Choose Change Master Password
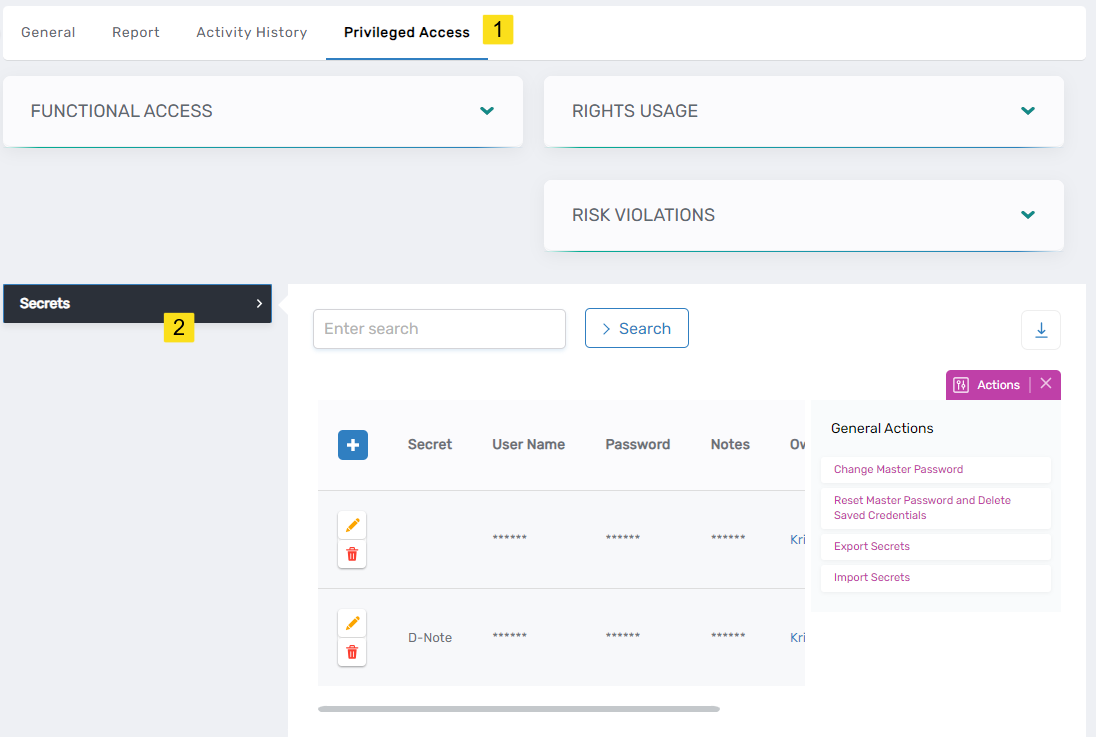This screenshot has width=1096, height=737. [898, 469]
